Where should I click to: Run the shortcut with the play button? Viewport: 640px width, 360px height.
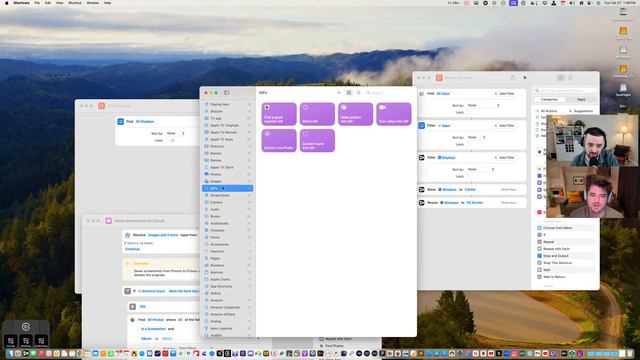point(525,78)
